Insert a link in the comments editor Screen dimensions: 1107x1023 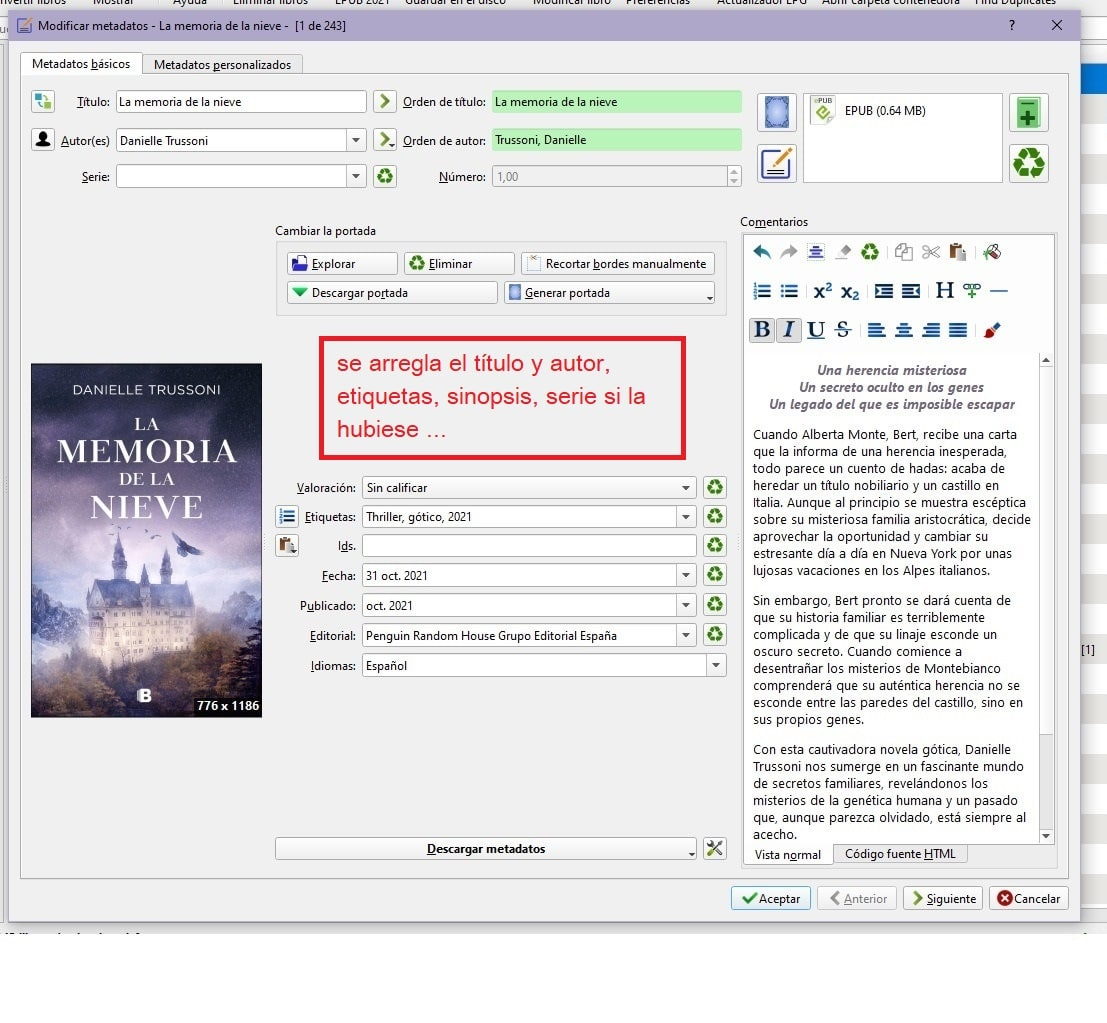971,291
